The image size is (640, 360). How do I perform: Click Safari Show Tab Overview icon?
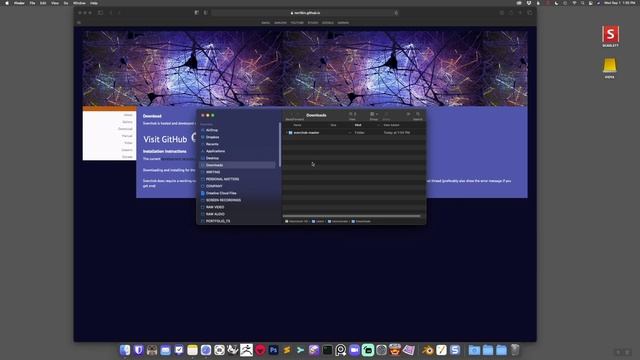tap(530, 13)
